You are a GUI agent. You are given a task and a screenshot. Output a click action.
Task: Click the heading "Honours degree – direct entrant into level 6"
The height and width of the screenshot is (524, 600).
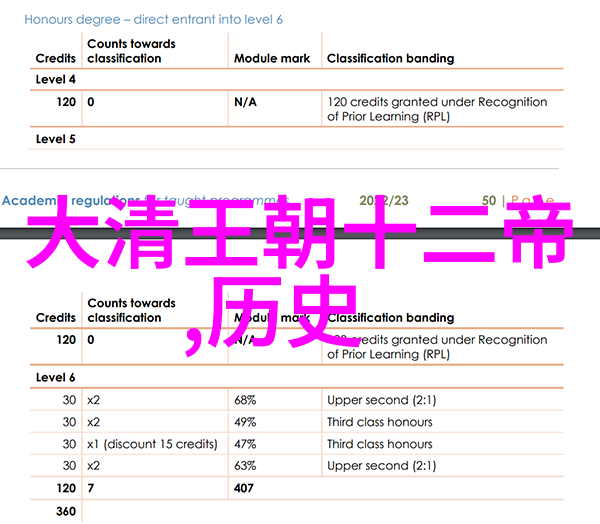coord(153,20)
